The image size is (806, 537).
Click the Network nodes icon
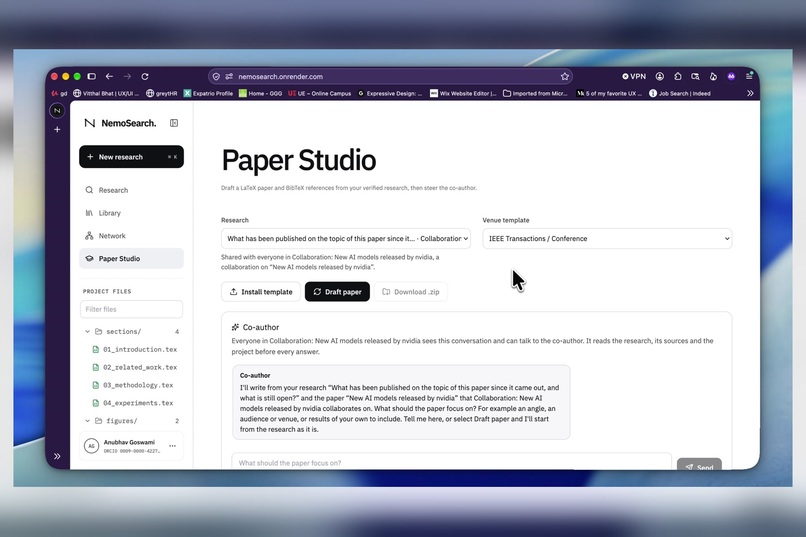click(x=89, y=236)
